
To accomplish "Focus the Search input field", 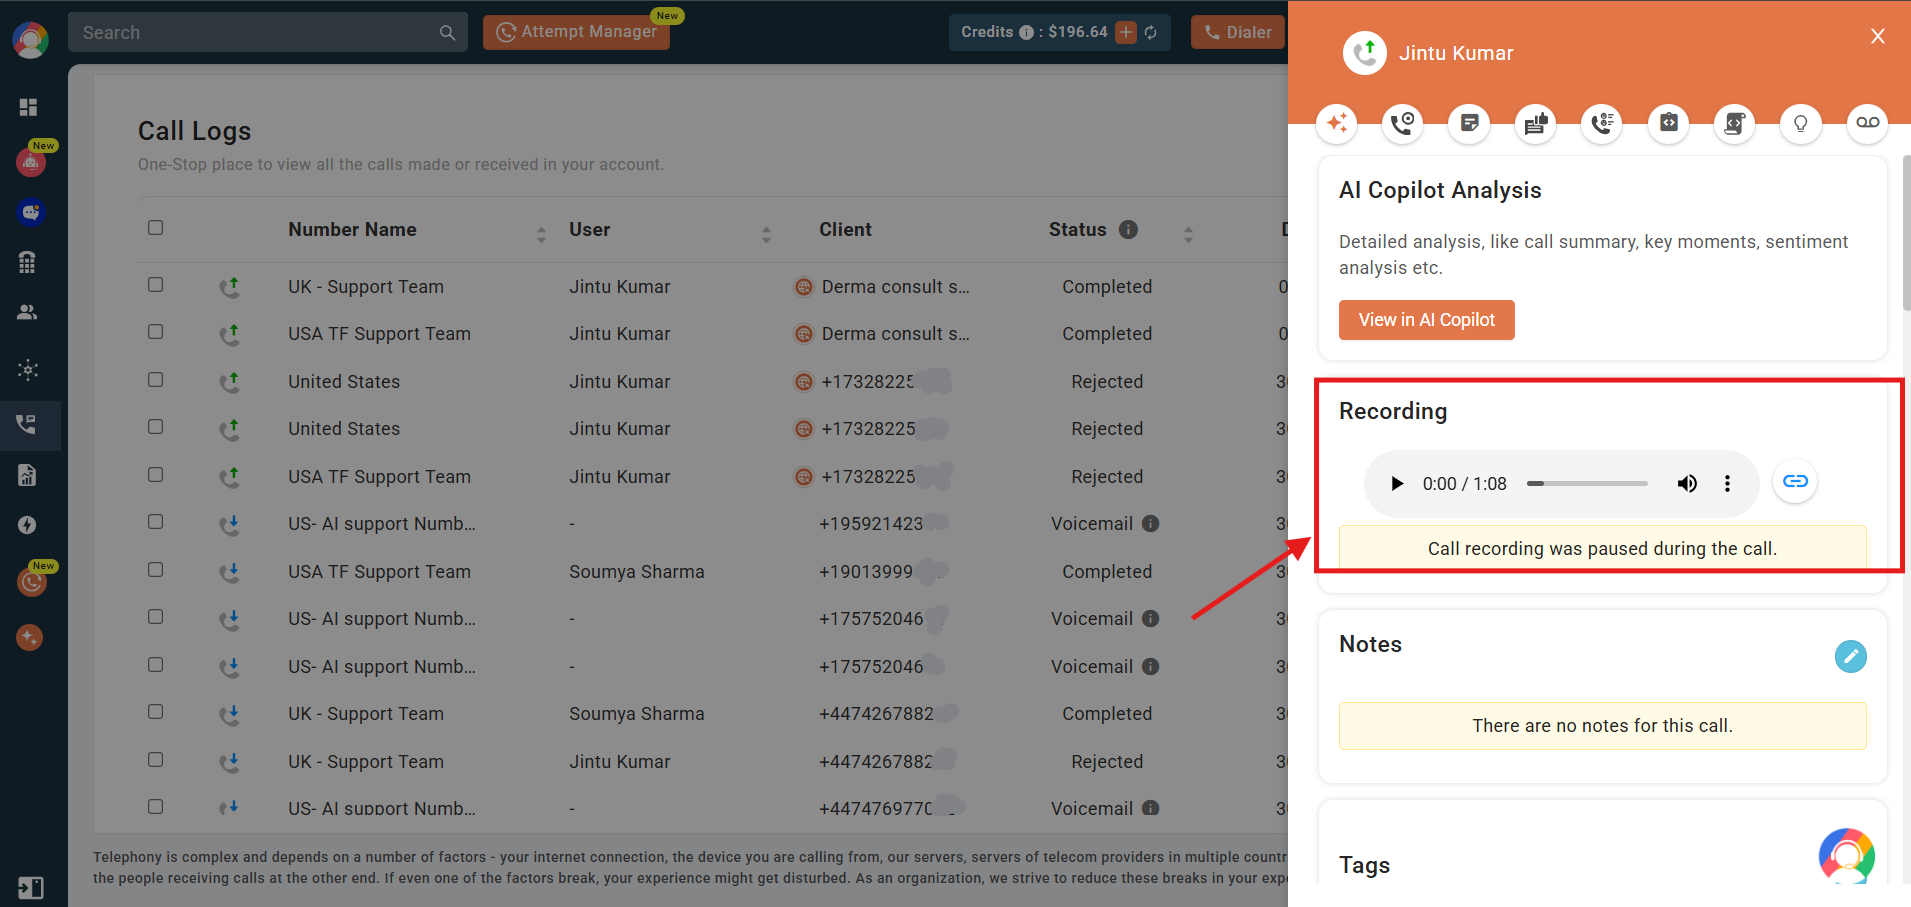I will (268, 32).
